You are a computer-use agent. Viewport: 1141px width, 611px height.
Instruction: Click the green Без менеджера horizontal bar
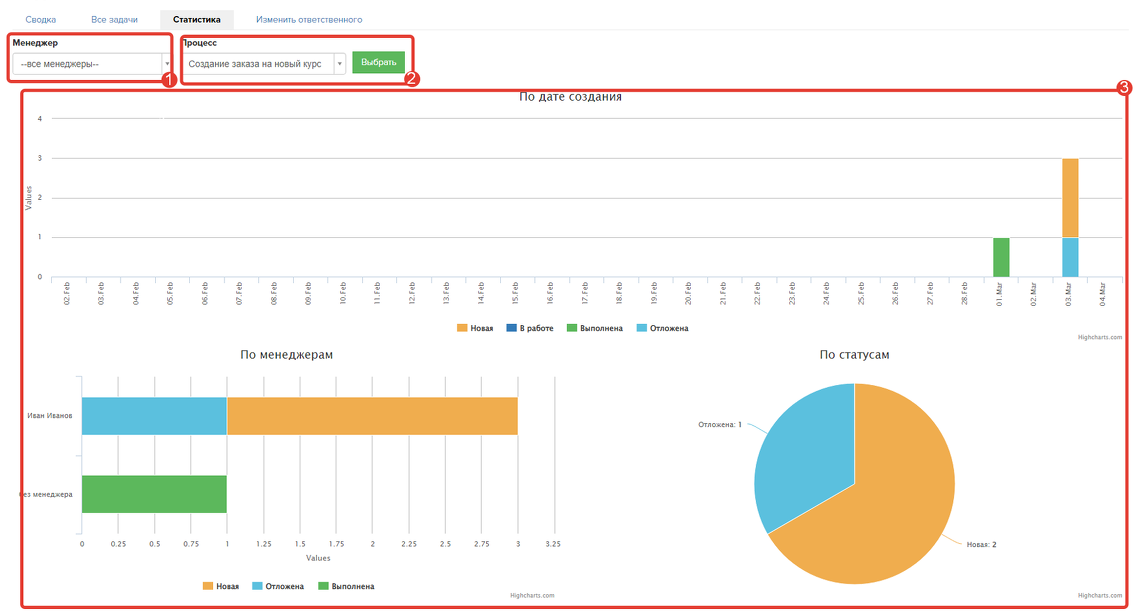pyautogui.click(x=154, y=494)
